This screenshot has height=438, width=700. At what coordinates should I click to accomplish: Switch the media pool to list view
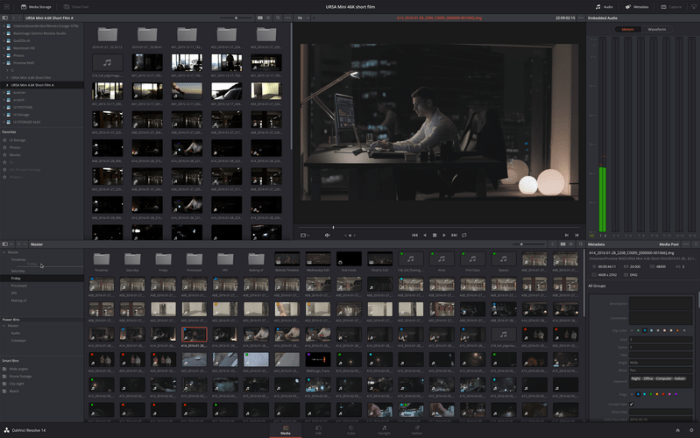coord(571,244)
